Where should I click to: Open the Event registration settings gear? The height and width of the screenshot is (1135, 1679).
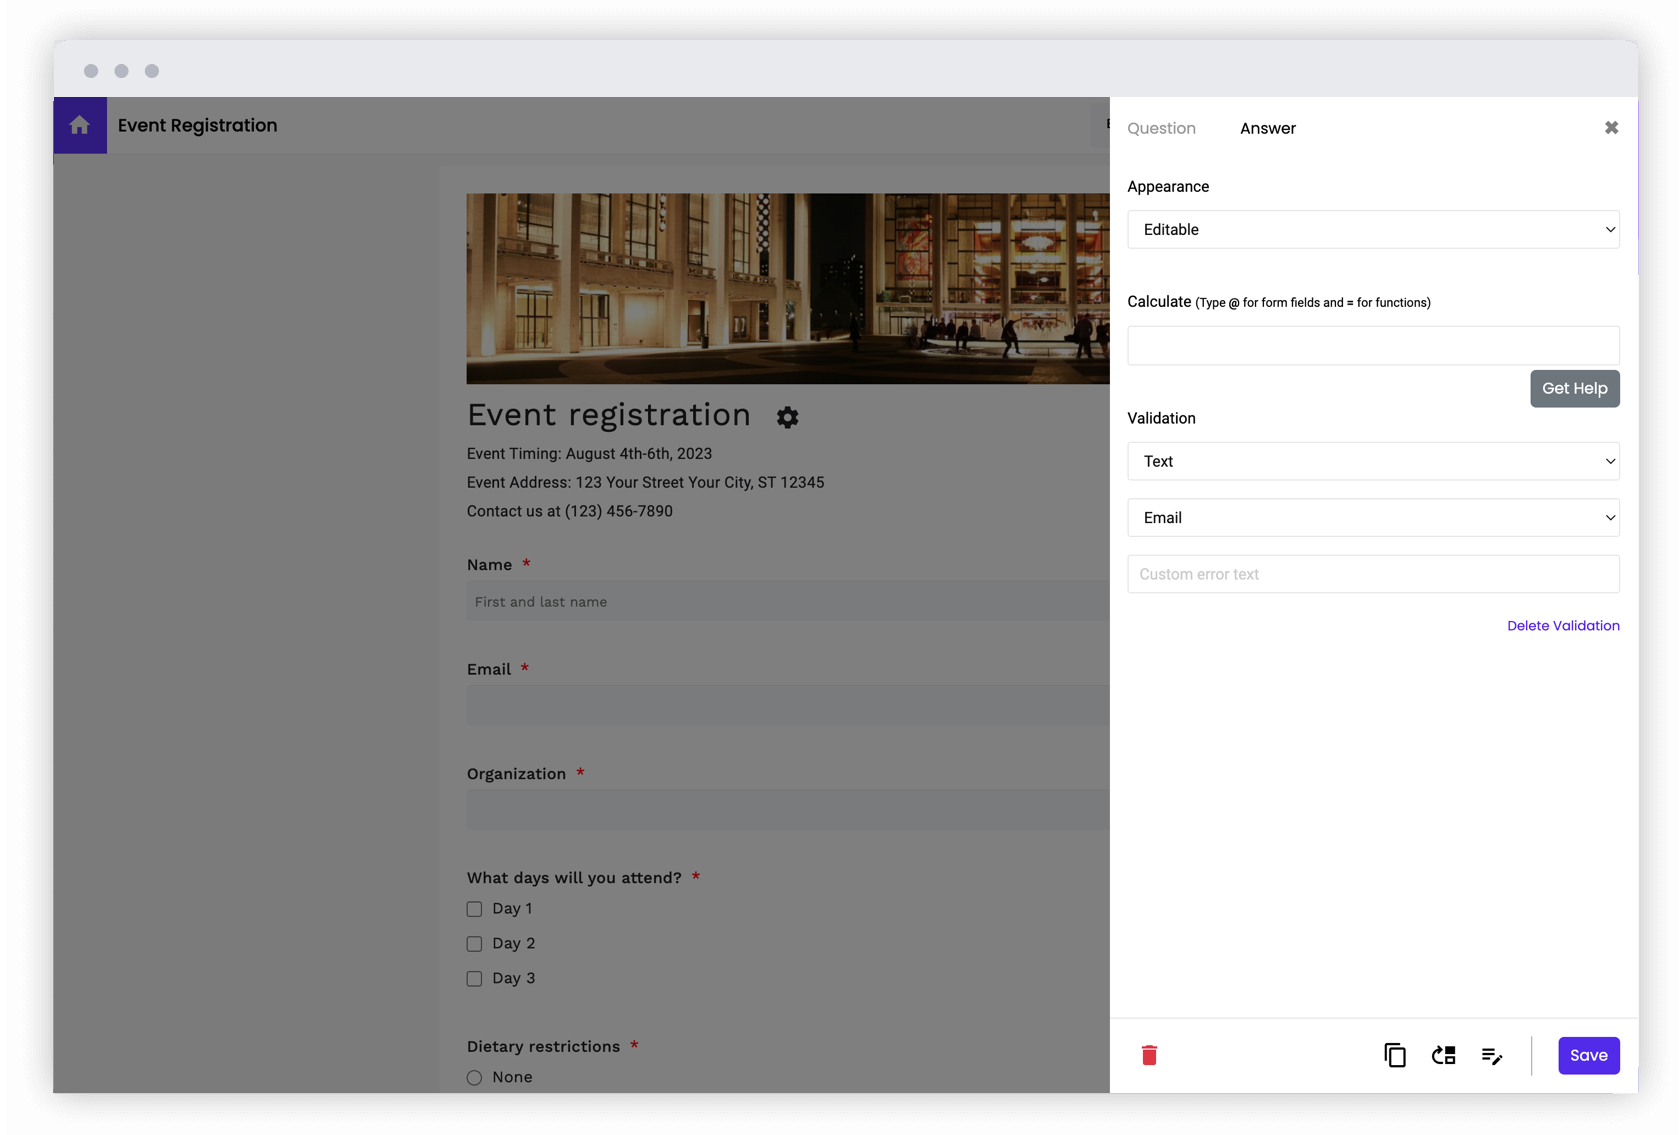click(787, 417)
